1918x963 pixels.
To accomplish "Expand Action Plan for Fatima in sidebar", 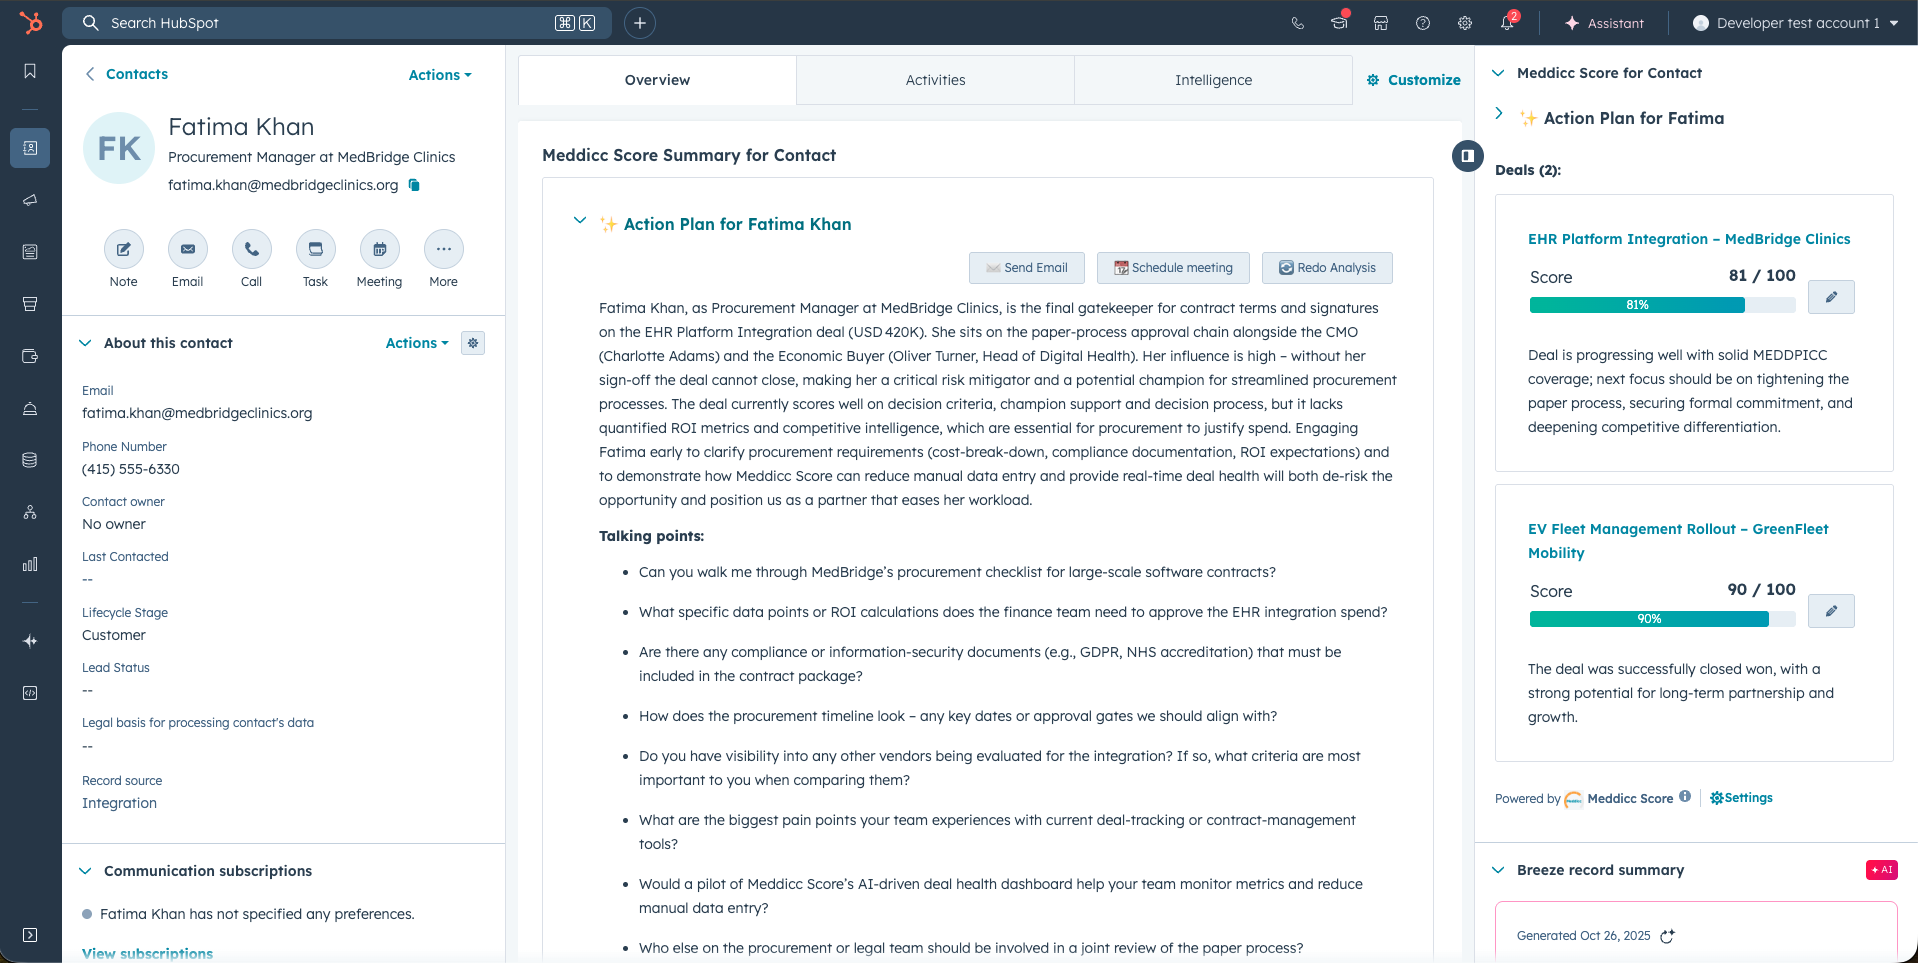I will pos(1499,114).
